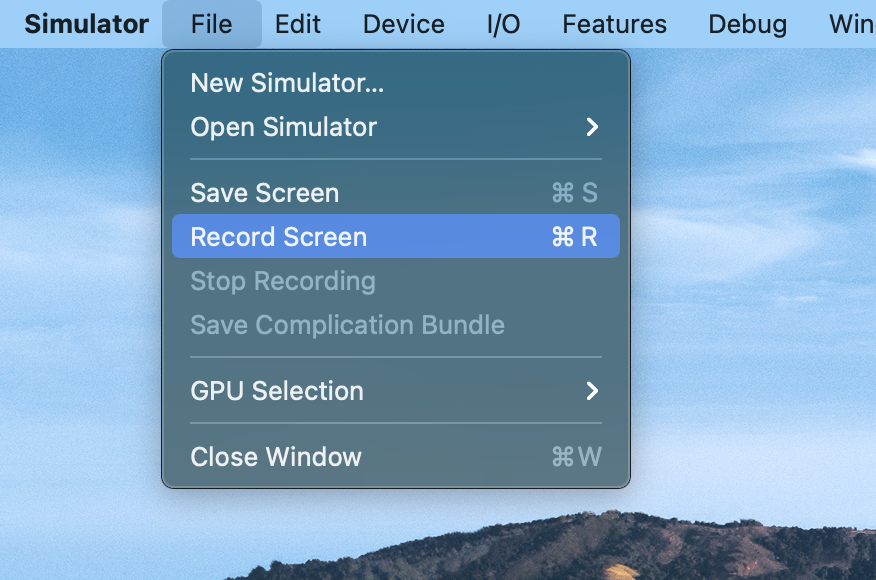Click the disabled Save Complication Bundle item

coord(347,325)
